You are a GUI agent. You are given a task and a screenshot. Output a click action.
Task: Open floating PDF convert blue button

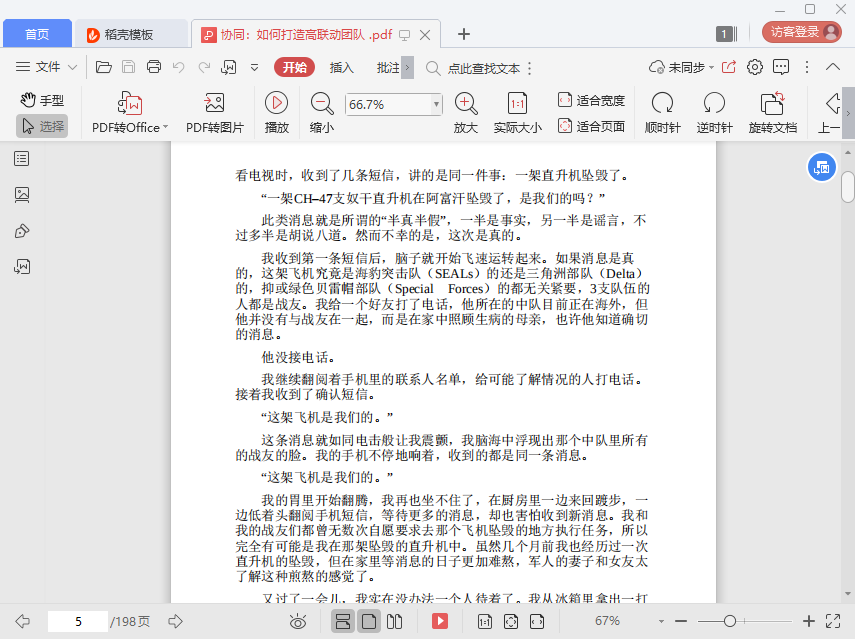822,167
